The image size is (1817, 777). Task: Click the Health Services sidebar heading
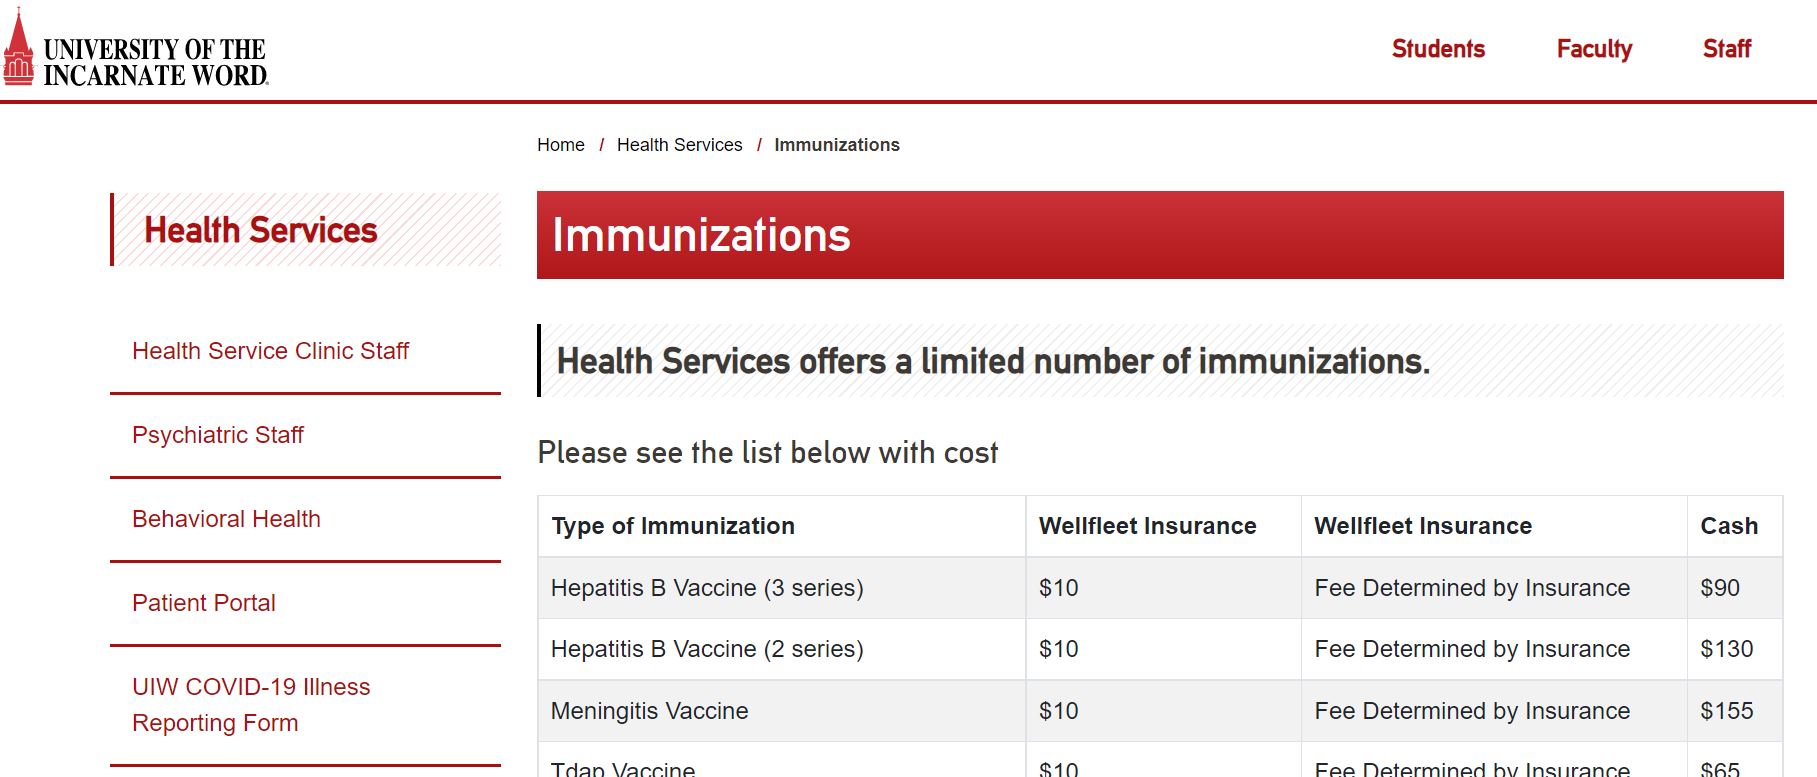(261, 230)
